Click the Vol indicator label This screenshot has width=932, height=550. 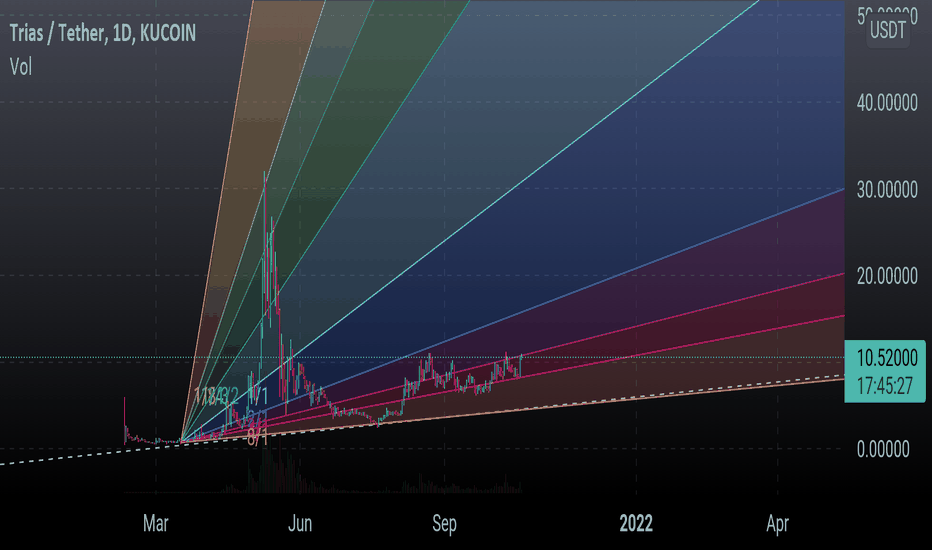click(x=20, y=67)
